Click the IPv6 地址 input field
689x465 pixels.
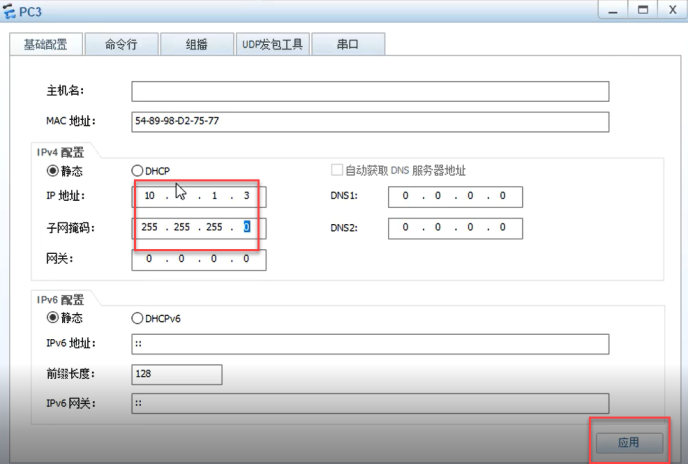pos(369,344)
